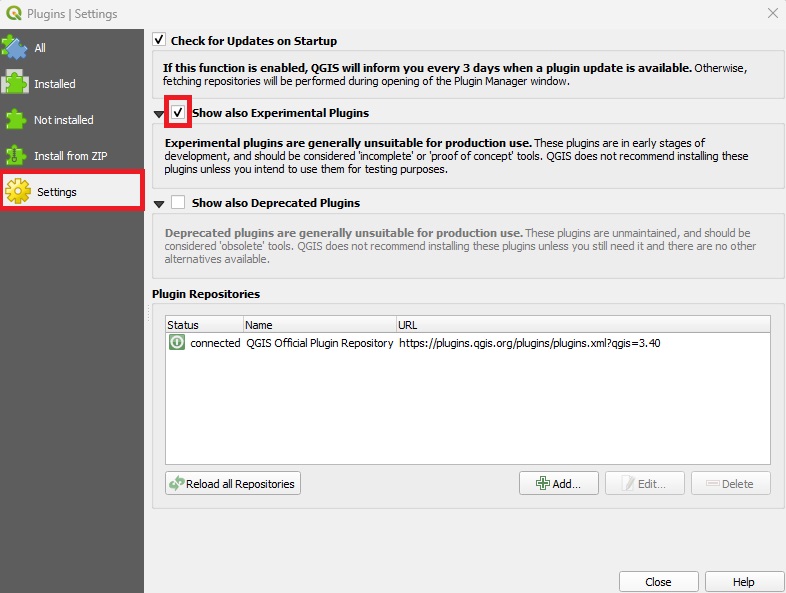Click the Plugin Repositories heading

click(x=206, y=294)
